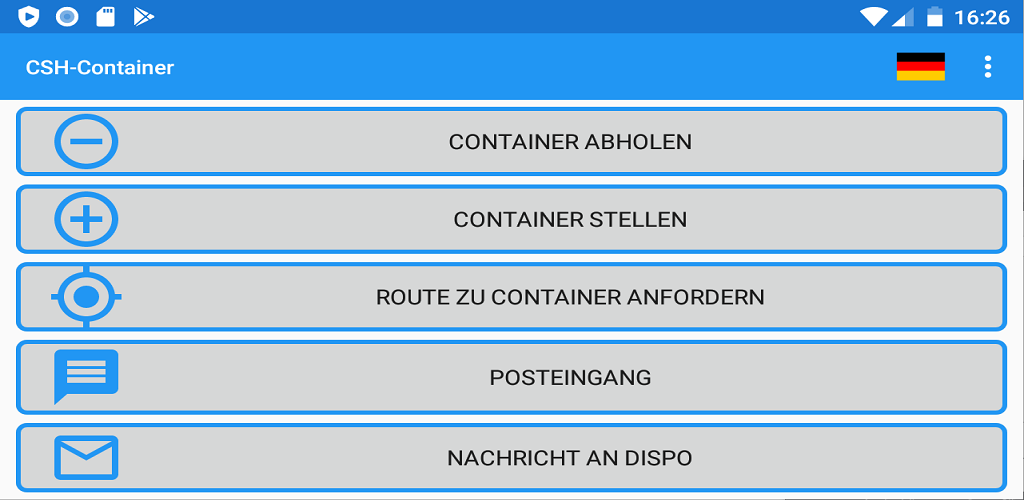This screenshot has width=1024, height=500.
Task: Change language via German flag icon
Action: (x=921, y=67)
